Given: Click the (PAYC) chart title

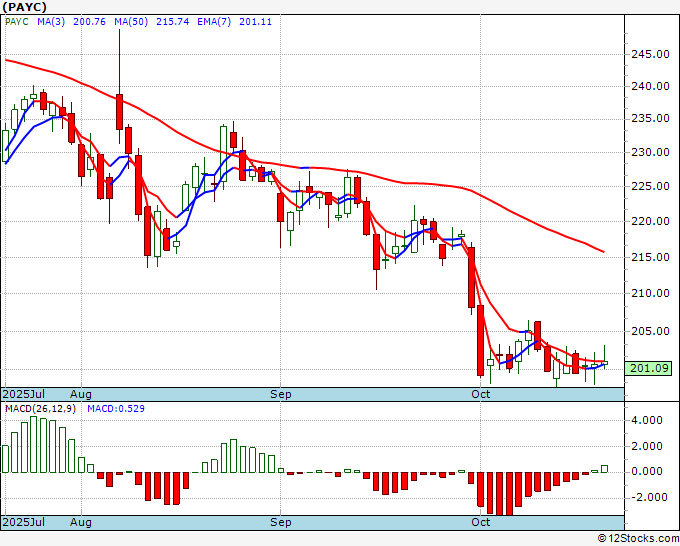Looking at the screenshot, I should [x=24, y=7].
